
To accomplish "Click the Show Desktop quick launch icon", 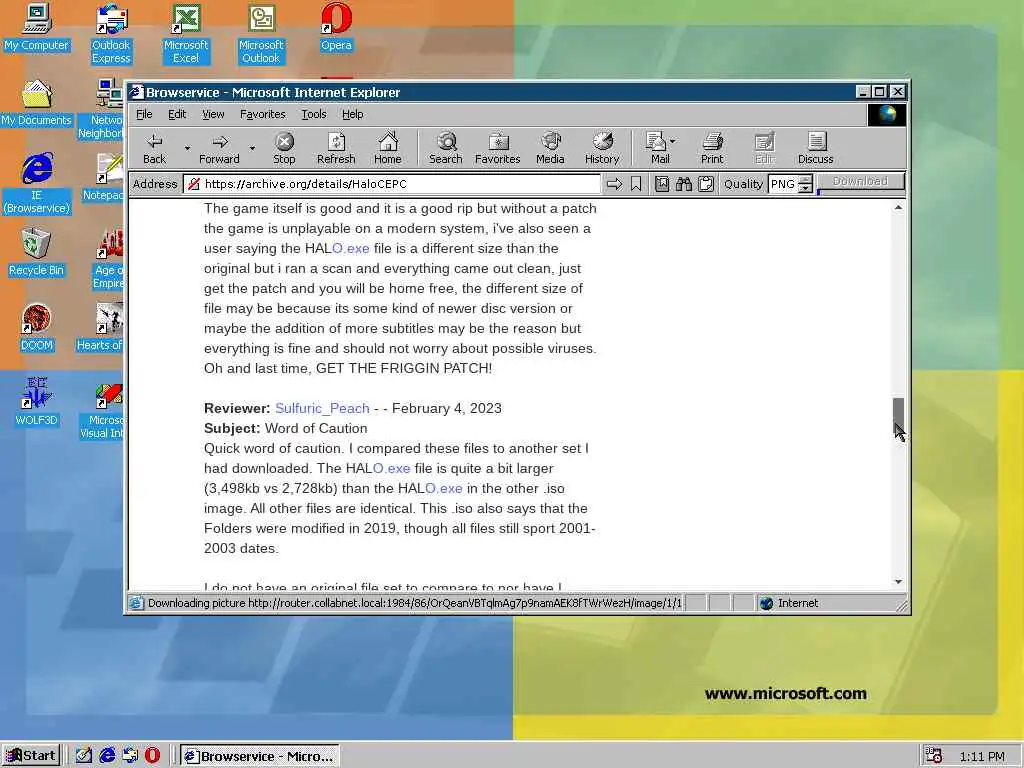I will (84, 756).
